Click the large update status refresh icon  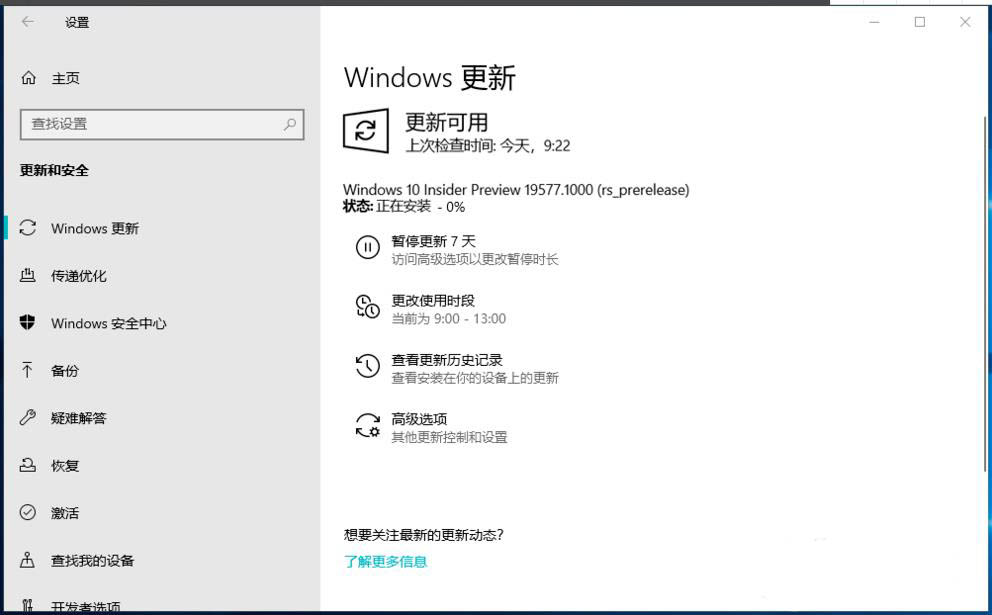pyautogui.click(x=366, y=131)
